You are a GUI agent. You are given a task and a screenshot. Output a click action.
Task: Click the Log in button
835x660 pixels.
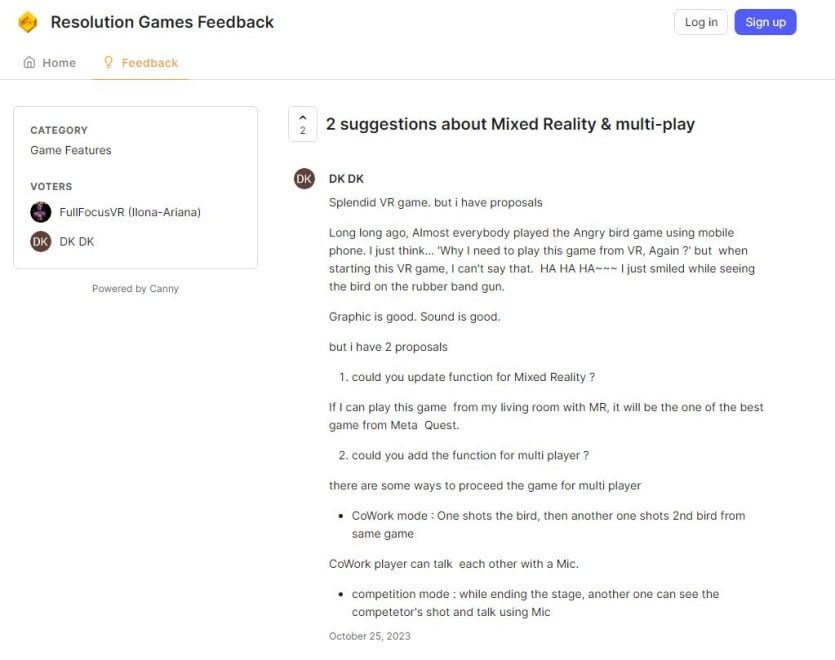pyautogui.click(x=701, y=22)
